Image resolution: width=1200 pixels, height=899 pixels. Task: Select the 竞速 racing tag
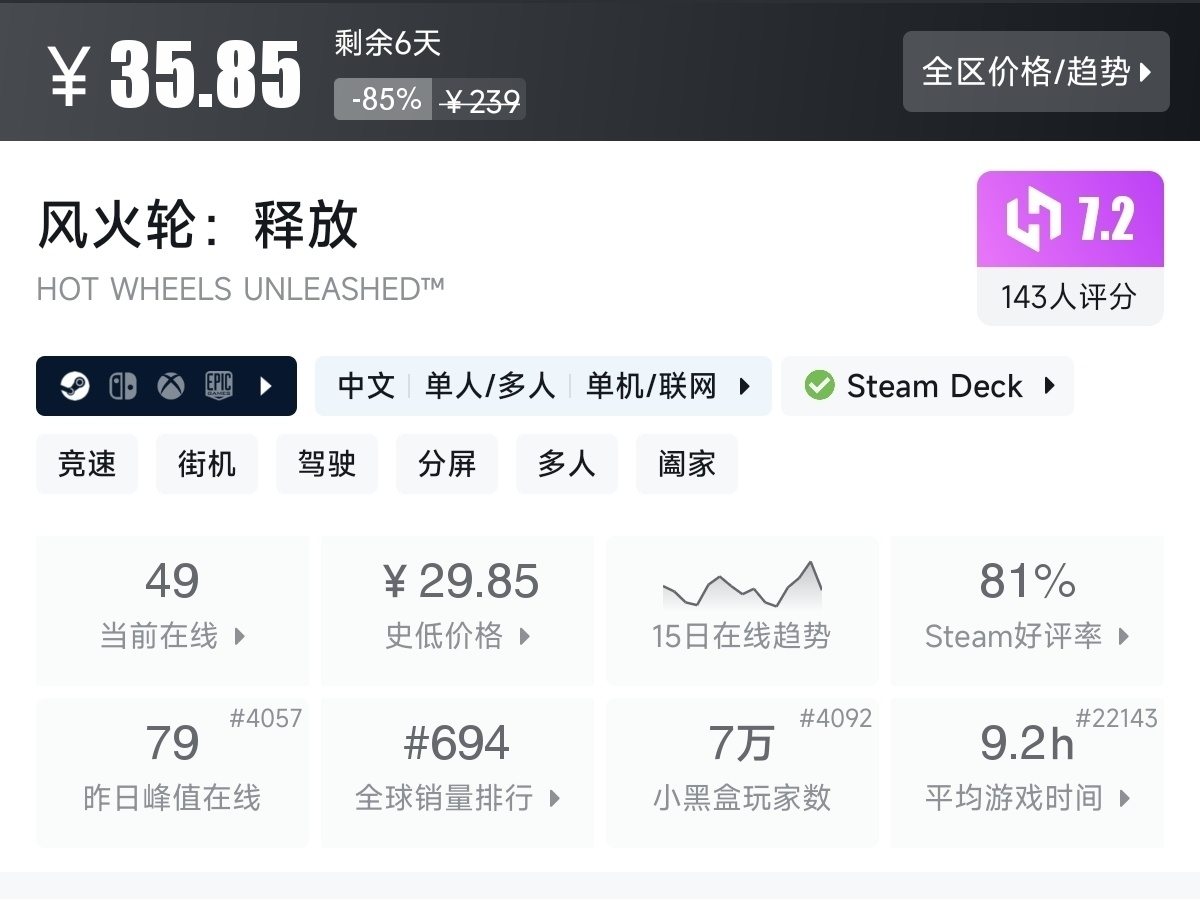pos(87,464)
